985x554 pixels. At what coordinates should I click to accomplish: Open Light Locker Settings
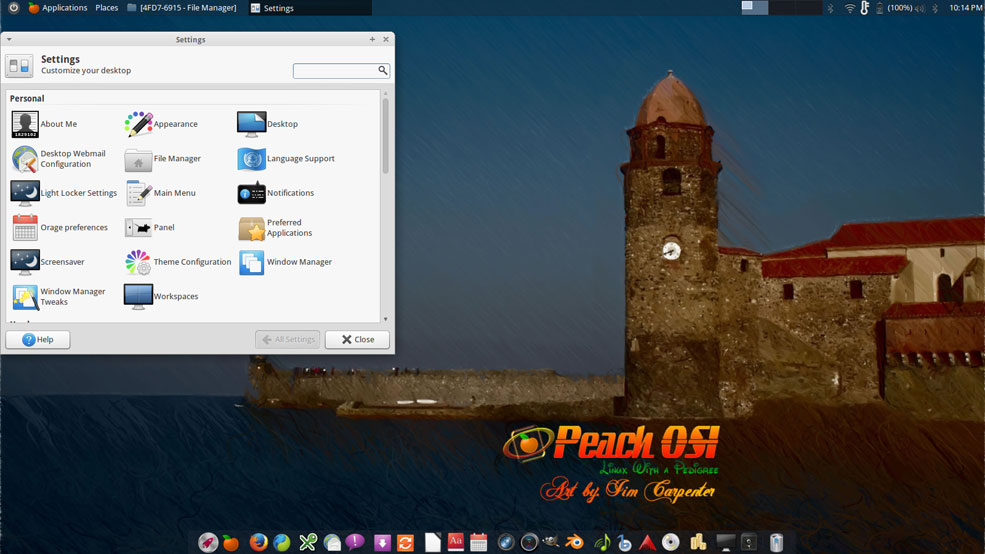point(63,193)
